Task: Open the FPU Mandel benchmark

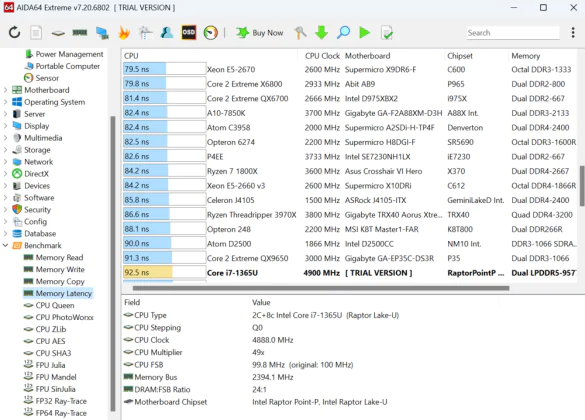Action: [x=50, y=377]
